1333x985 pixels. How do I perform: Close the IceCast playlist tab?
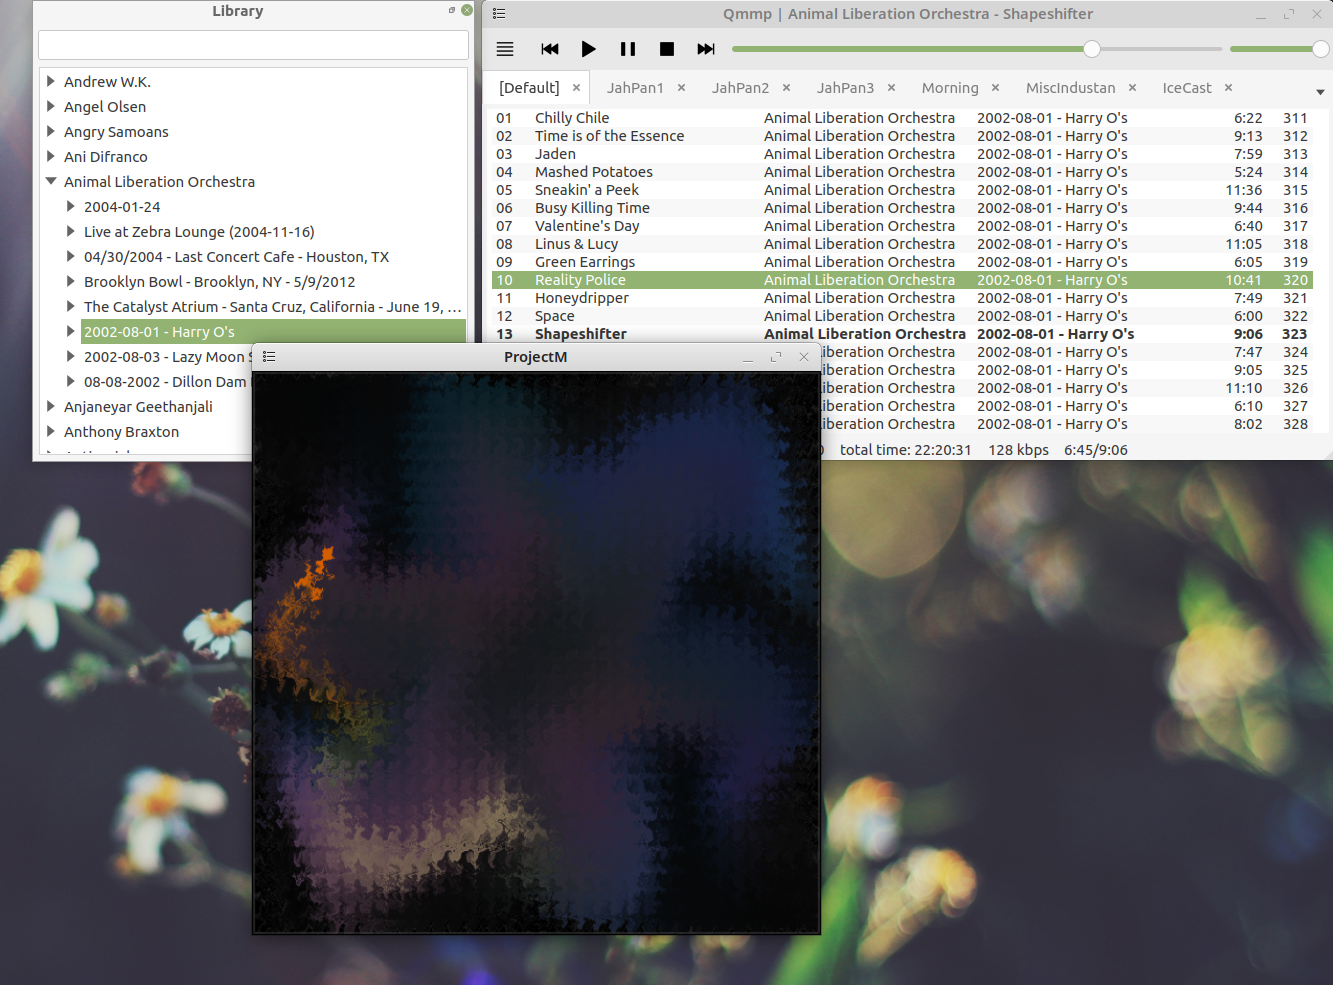point(1228,88)
